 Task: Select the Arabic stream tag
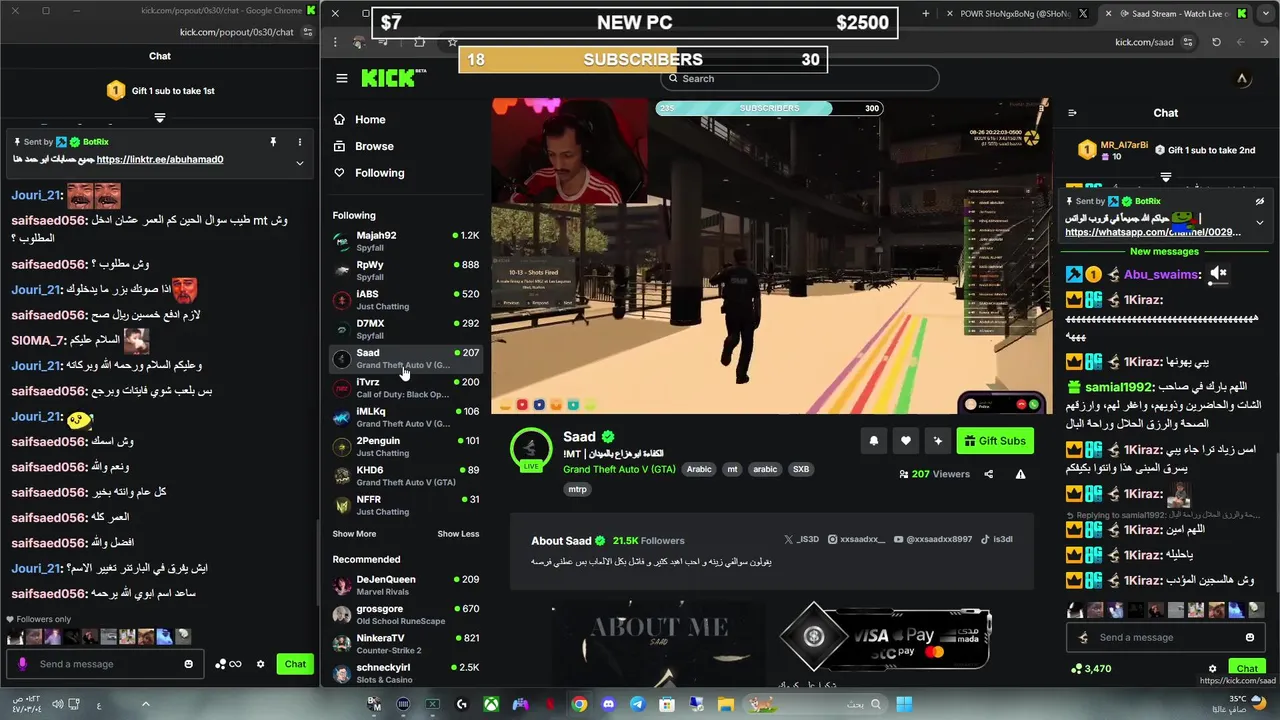pos(699,469)
